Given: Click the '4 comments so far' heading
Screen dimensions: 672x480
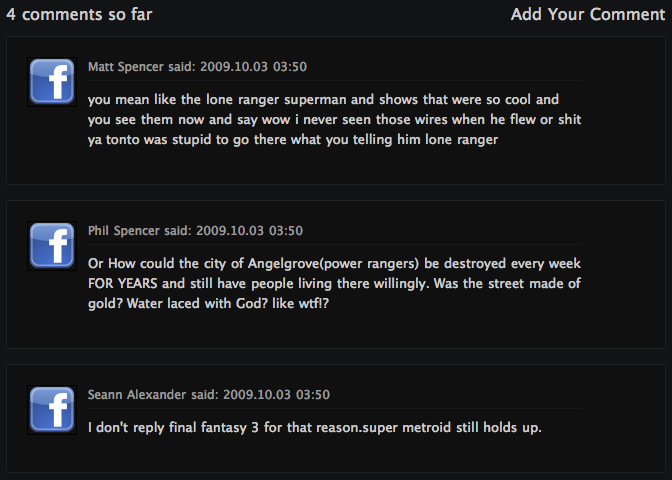Looking at the screenshot, I should coord(79,15).
